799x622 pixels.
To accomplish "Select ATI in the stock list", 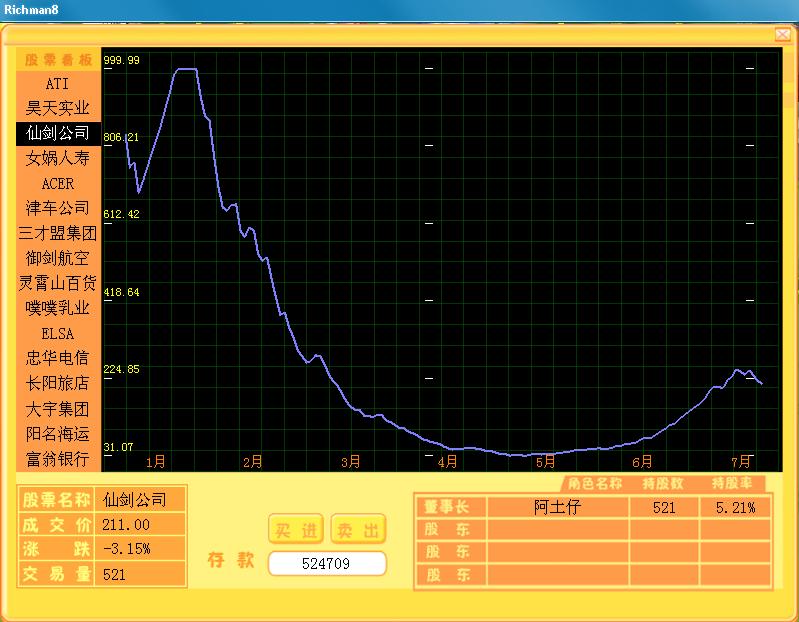I will [58, 84].
